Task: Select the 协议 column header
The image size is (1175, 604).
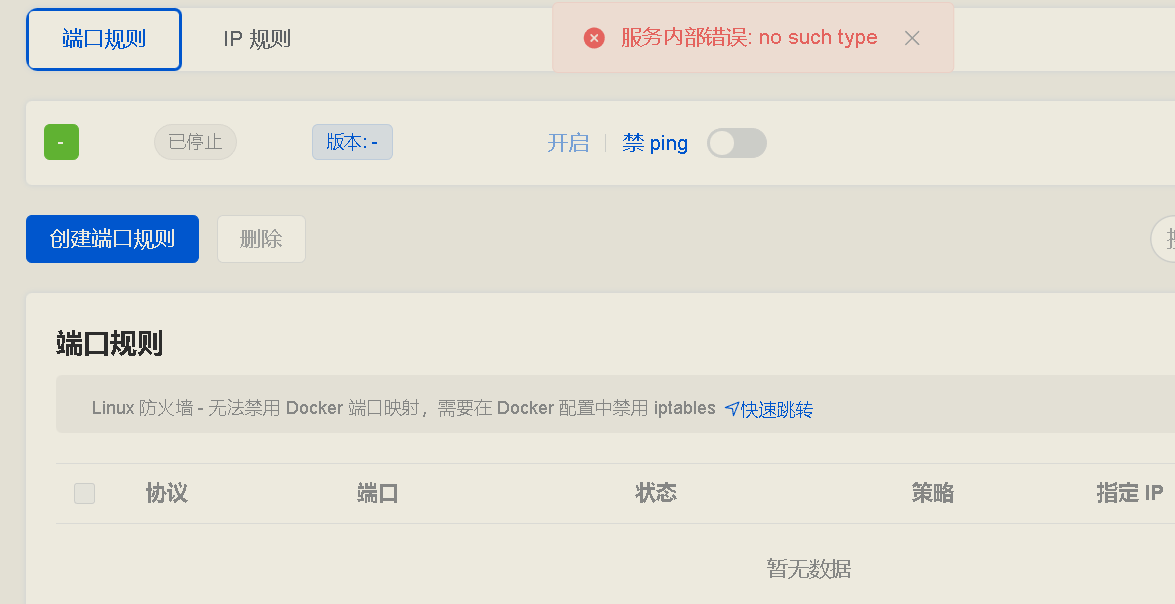Action: [x=166, y=493]
